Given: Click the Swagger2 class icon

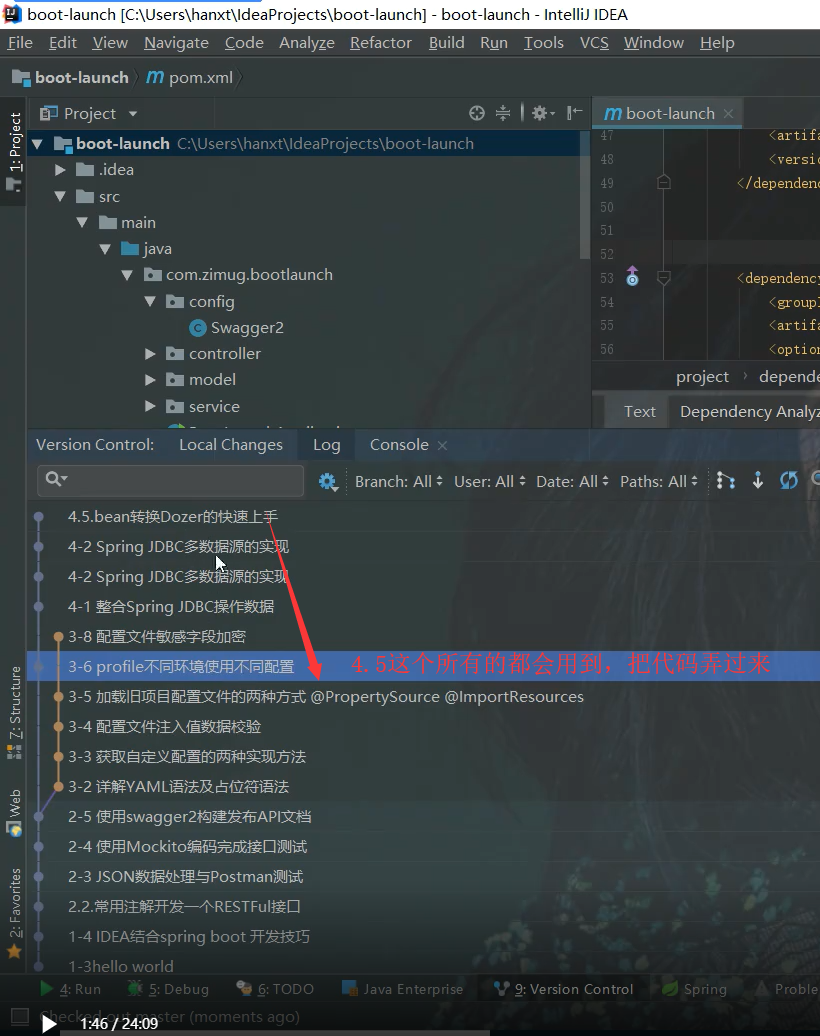Looking at the screenshot, I should (x=198, y=328).
